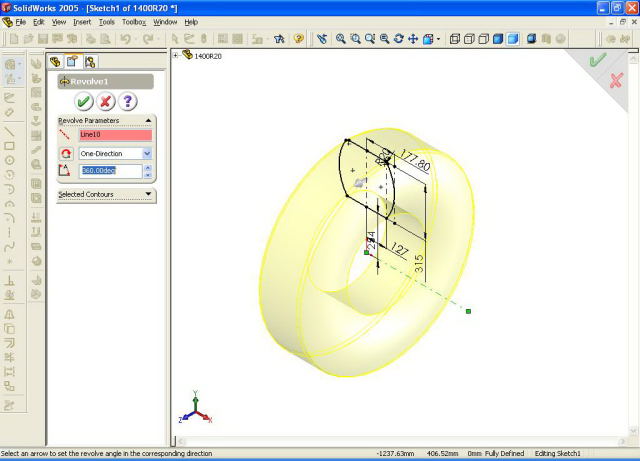
Task: Expand the 1400R20 tree node
Action: tap(176, 56)
